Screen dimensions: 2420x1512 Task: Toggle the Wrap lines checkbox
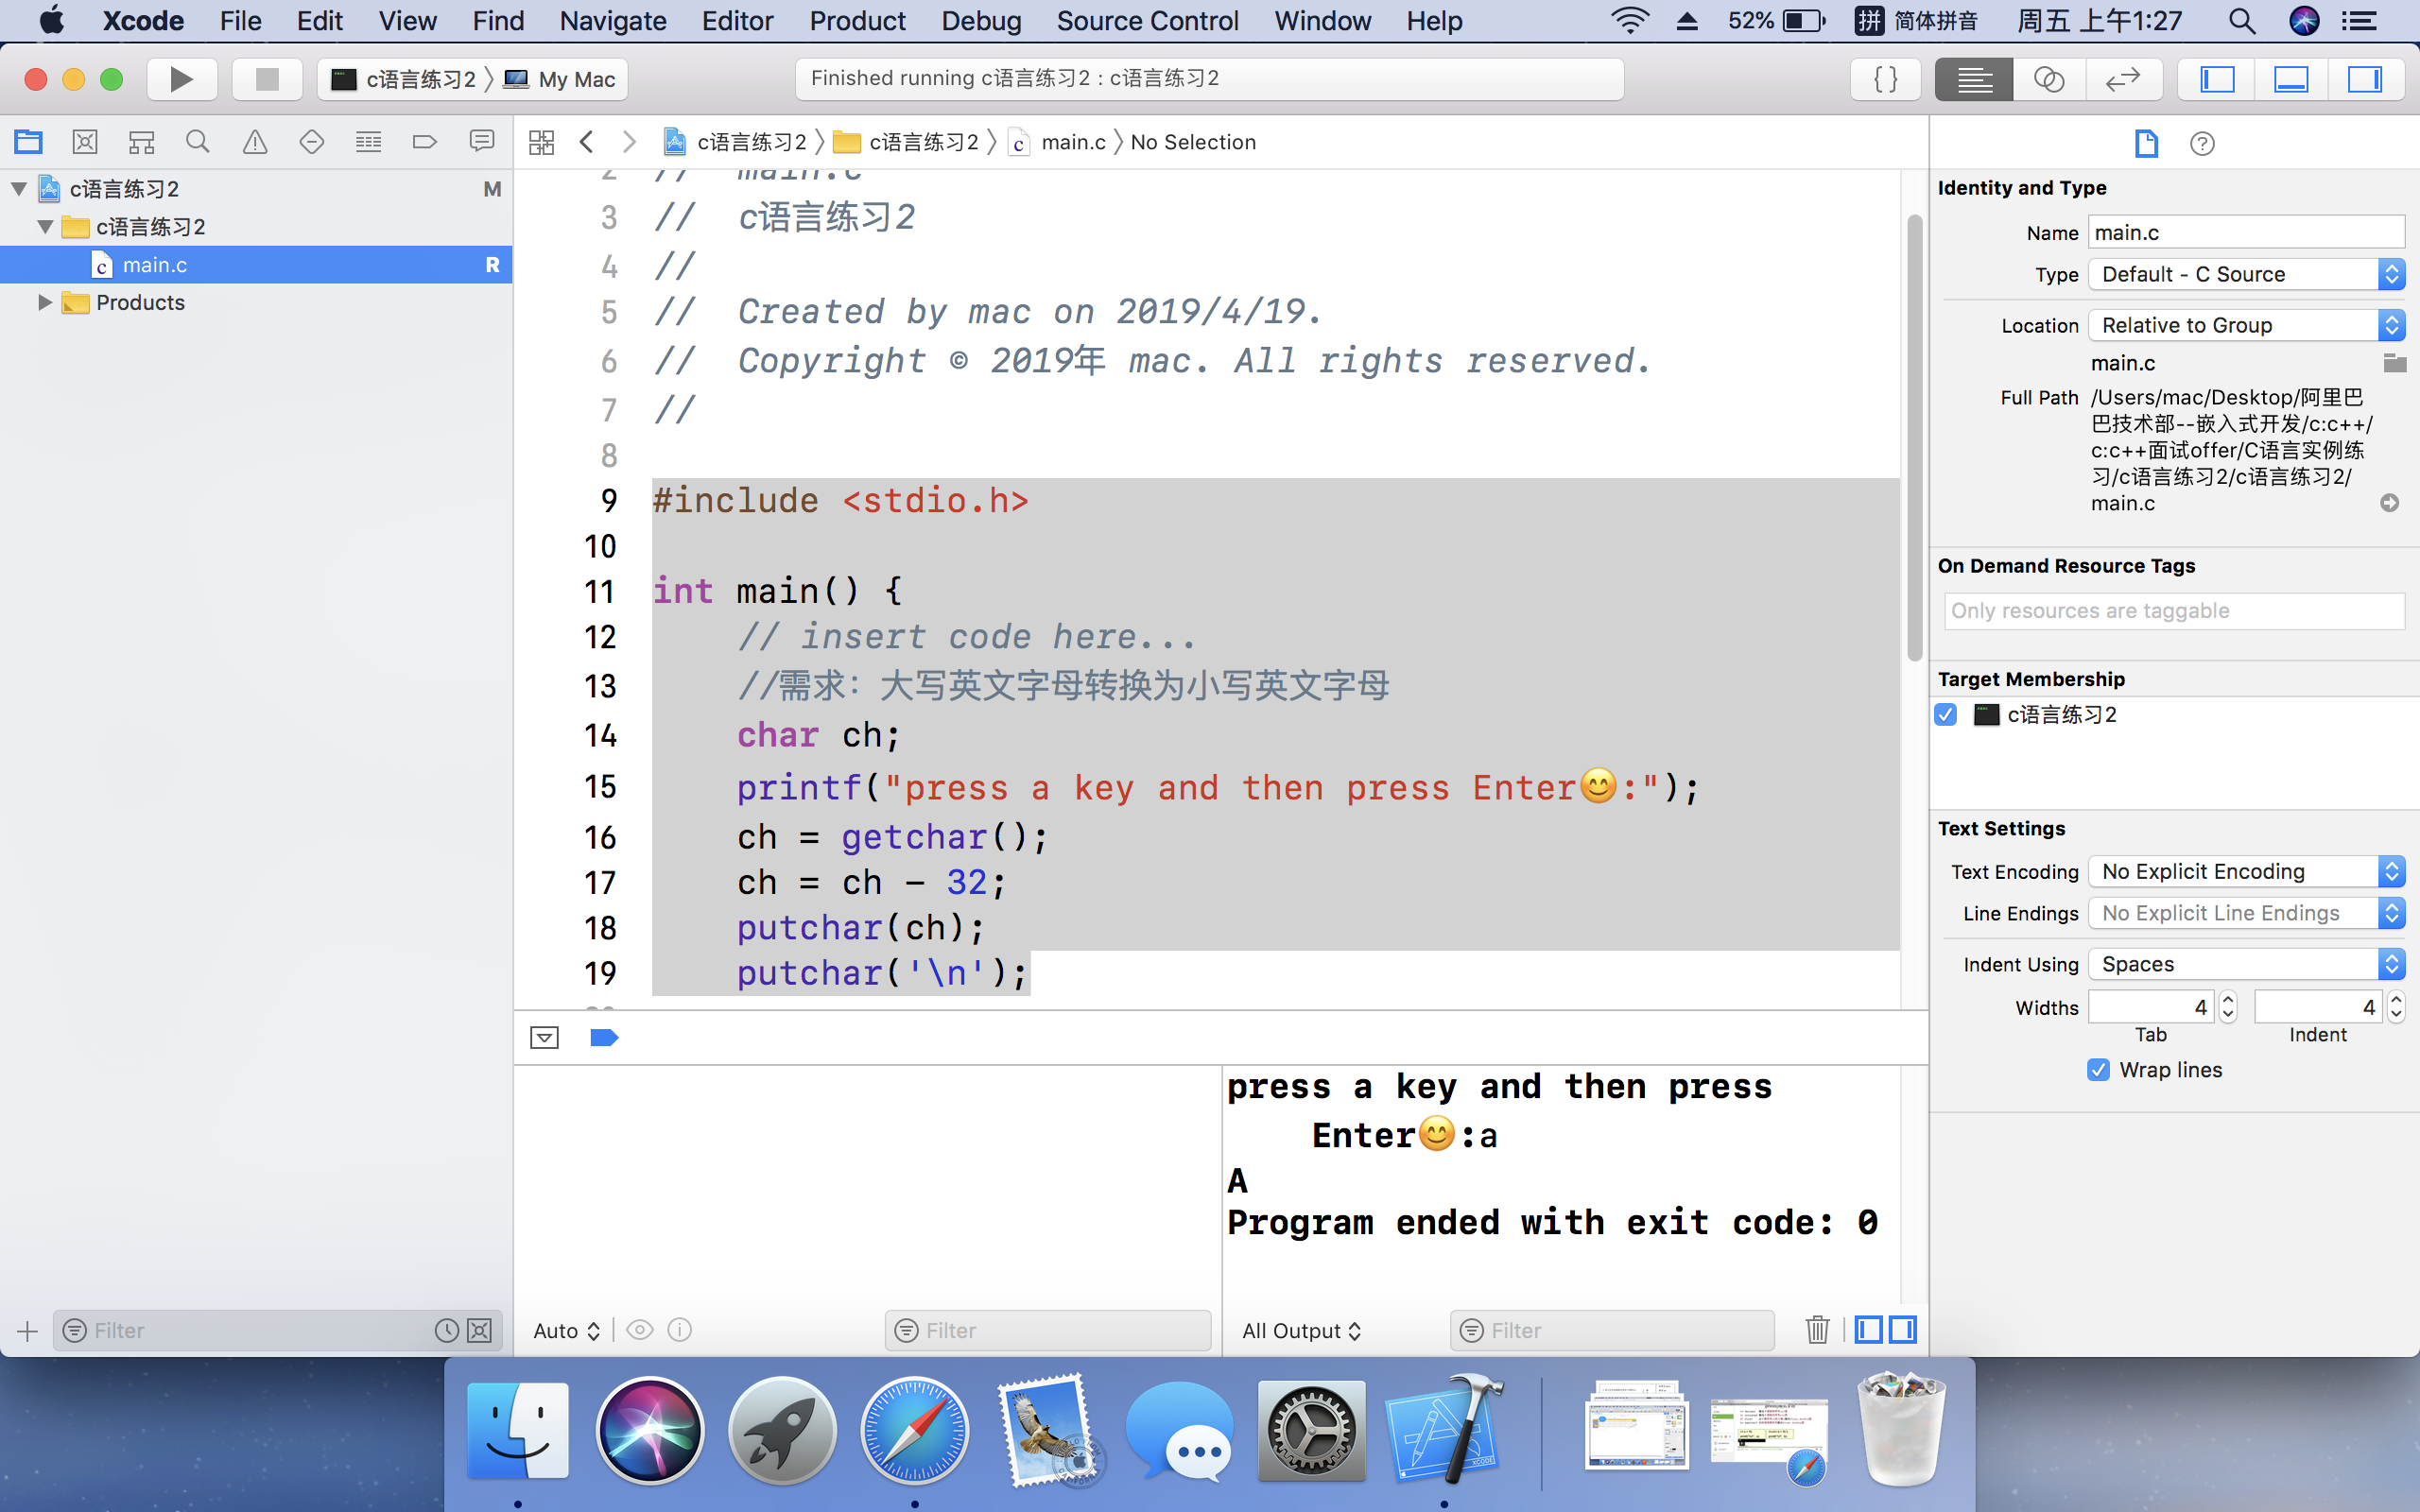[2099, 1070]
